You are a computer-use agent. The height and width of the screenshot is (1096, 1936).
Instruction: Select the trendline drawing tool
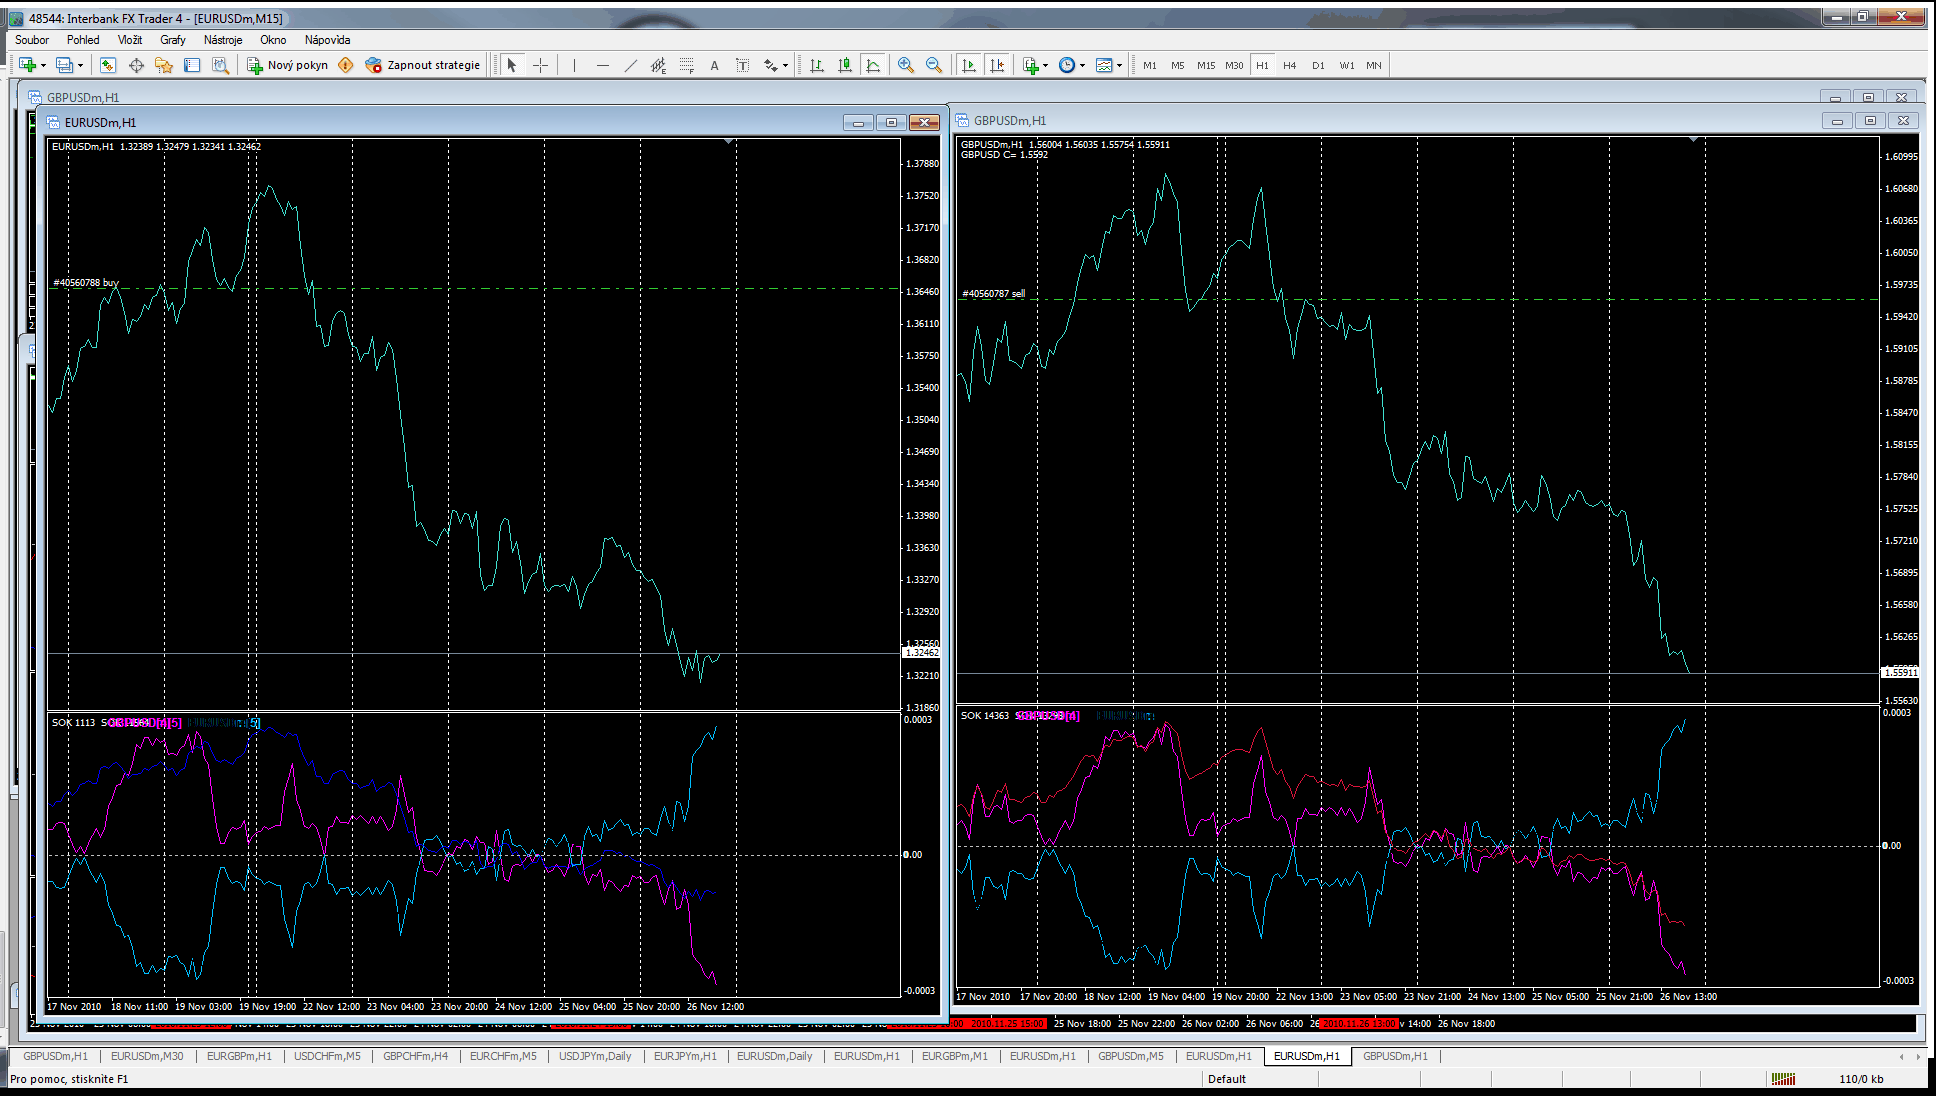pos(630,65)
